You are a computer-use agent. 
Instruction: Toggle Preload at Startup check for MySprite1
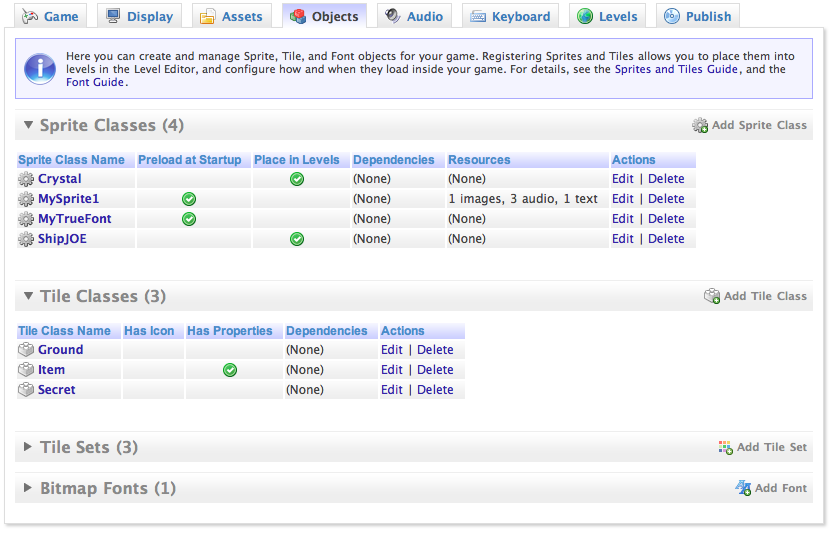[x=189, y=199]
